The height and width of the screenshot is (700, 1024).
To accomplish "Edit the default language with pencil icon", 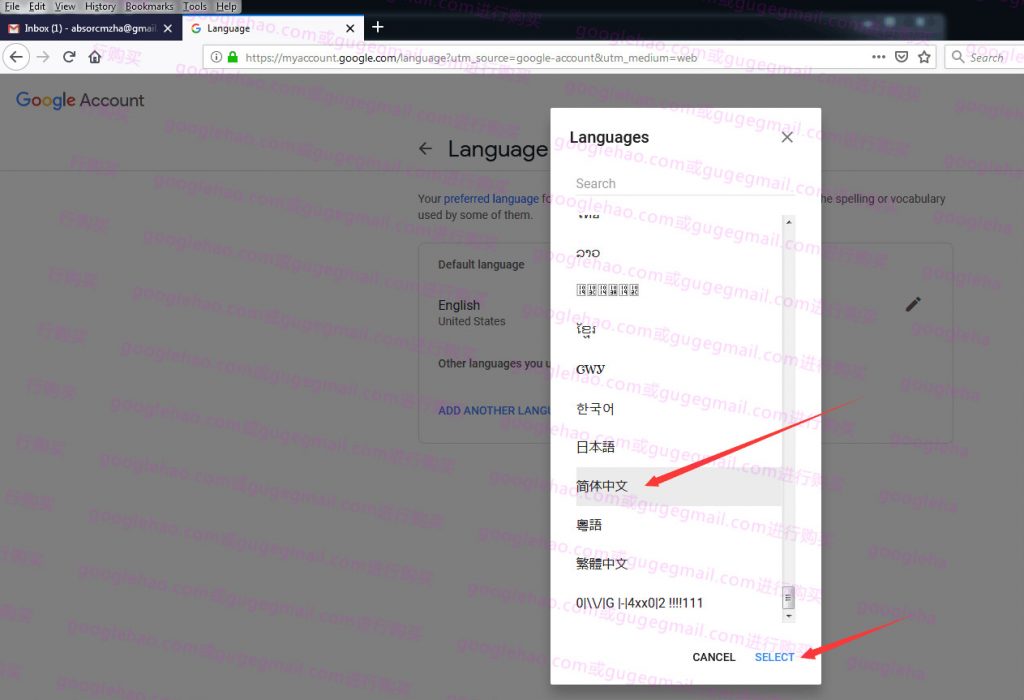I will click(x=913, y=304).
